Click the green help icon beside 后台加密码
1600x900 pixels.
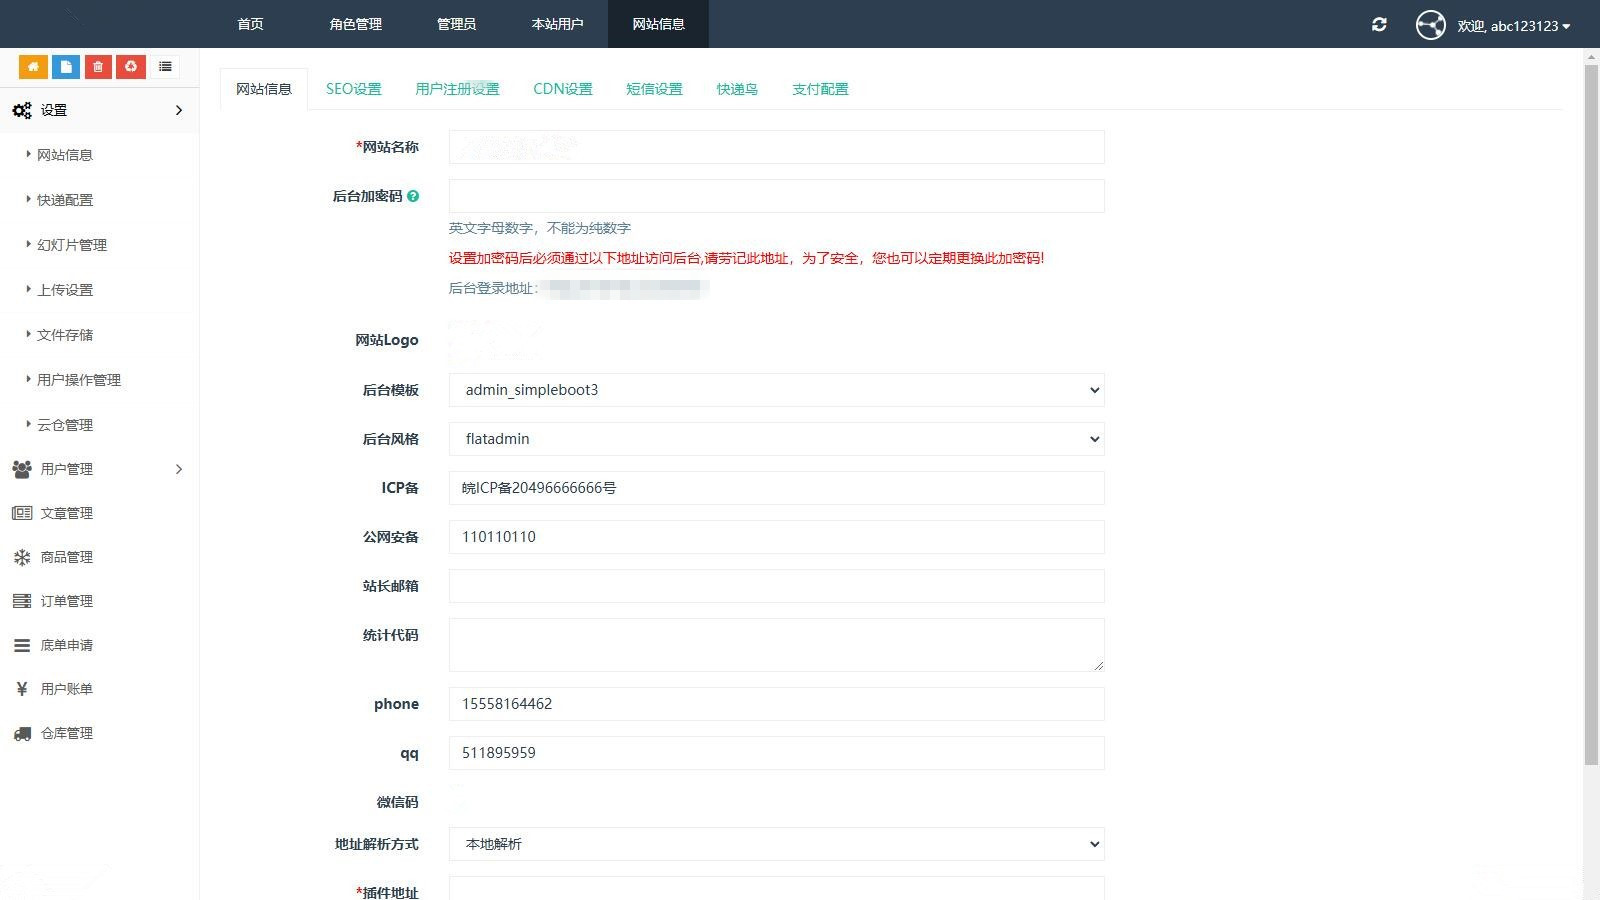[x=413, y=197]
